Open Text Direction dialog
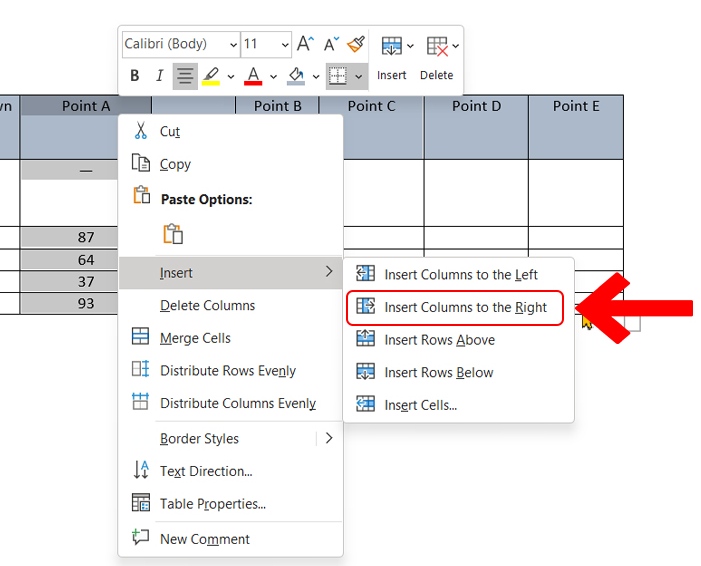 [x=230, y=471]
